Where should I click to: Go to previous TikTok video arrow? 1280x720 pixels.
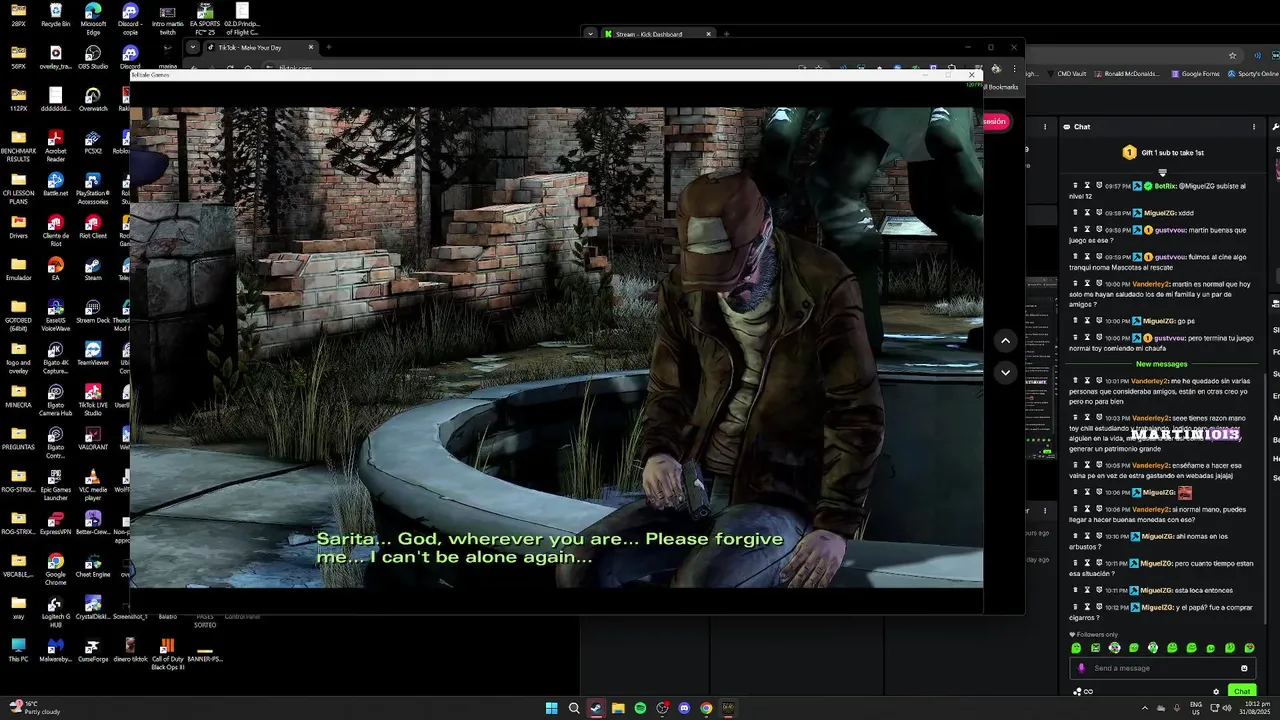click(x=1006, y=341)
